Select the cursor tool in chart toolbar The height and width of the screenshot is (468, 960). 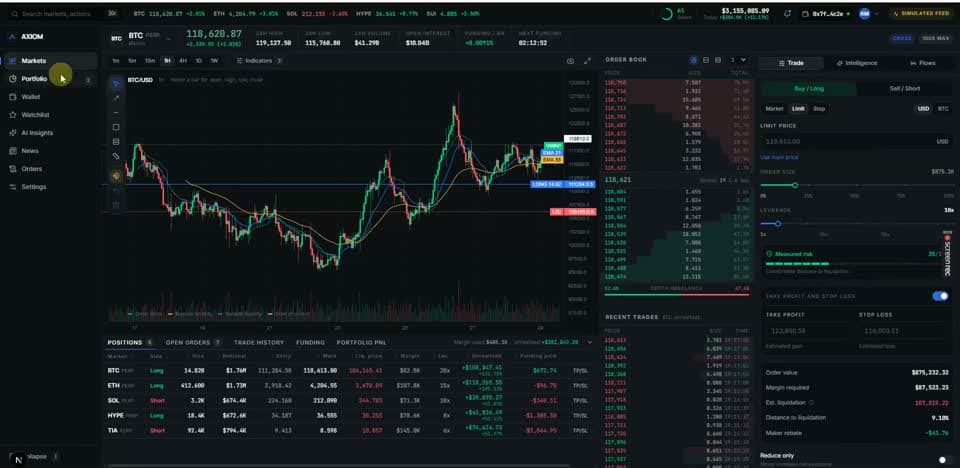[116, 83]
